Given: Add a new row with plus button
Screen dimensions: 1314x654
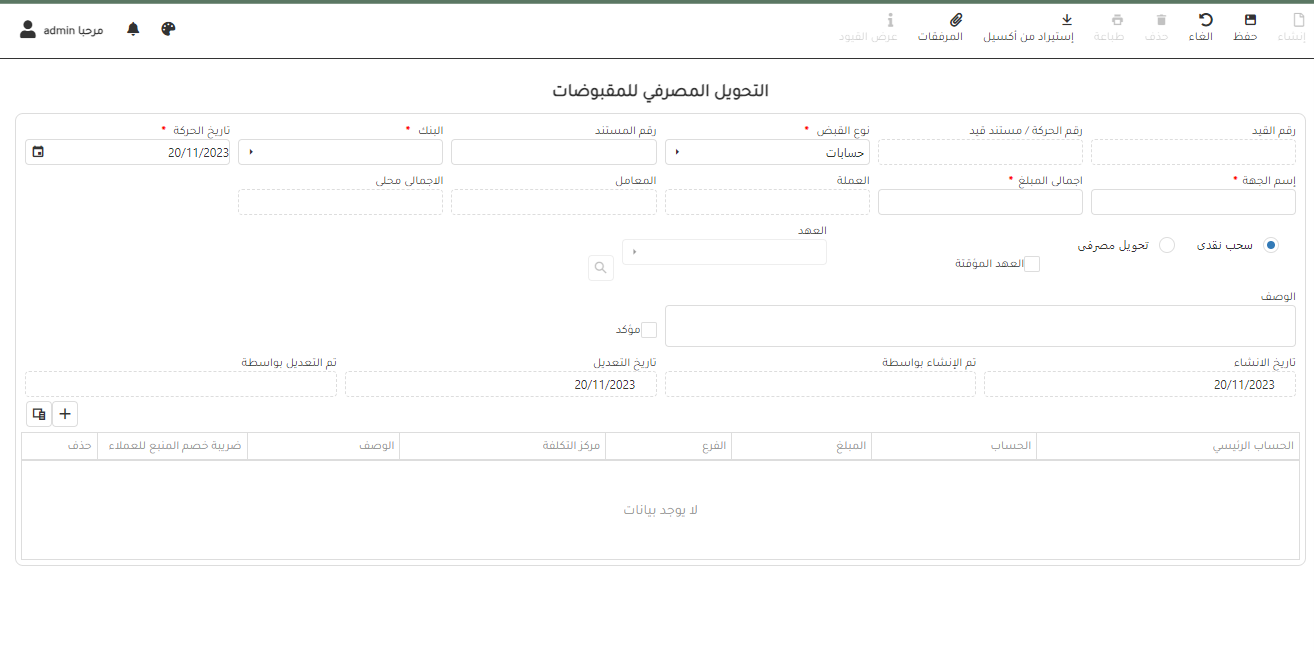Looking at the screenshot, I should (65, 414).
